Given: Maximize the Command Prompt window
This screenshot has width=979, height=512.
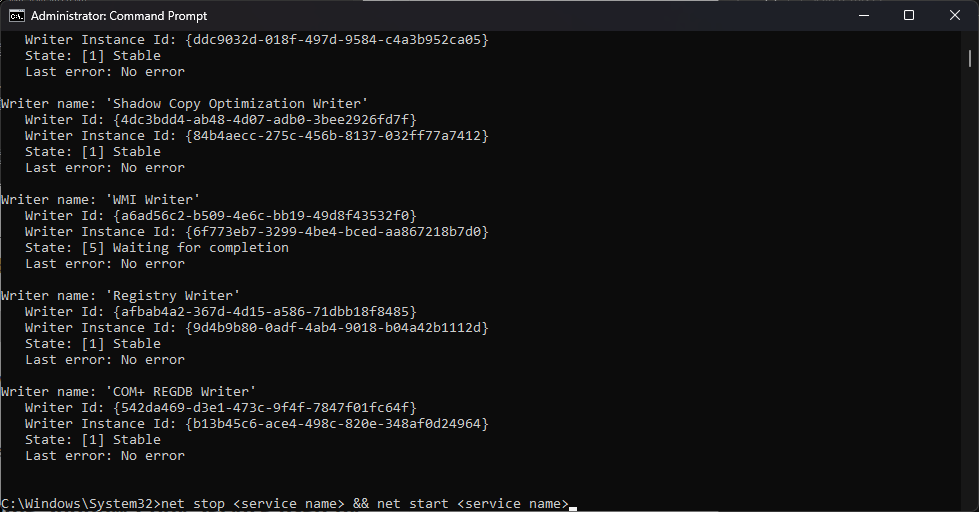Looking at the screenshot, I should 909,16.
